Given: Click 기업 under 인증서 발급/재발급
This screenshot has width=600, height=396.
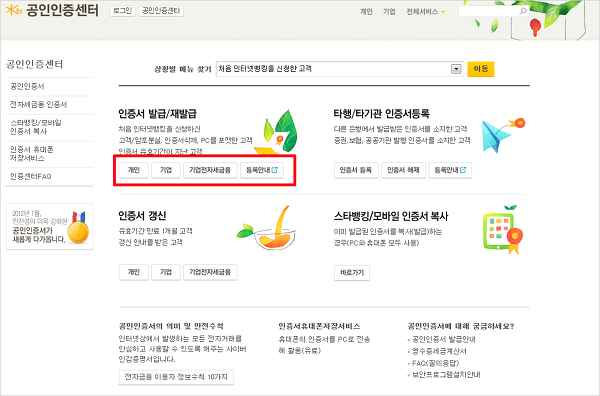Looking at the screenshot, I should (x=166, y=170).
